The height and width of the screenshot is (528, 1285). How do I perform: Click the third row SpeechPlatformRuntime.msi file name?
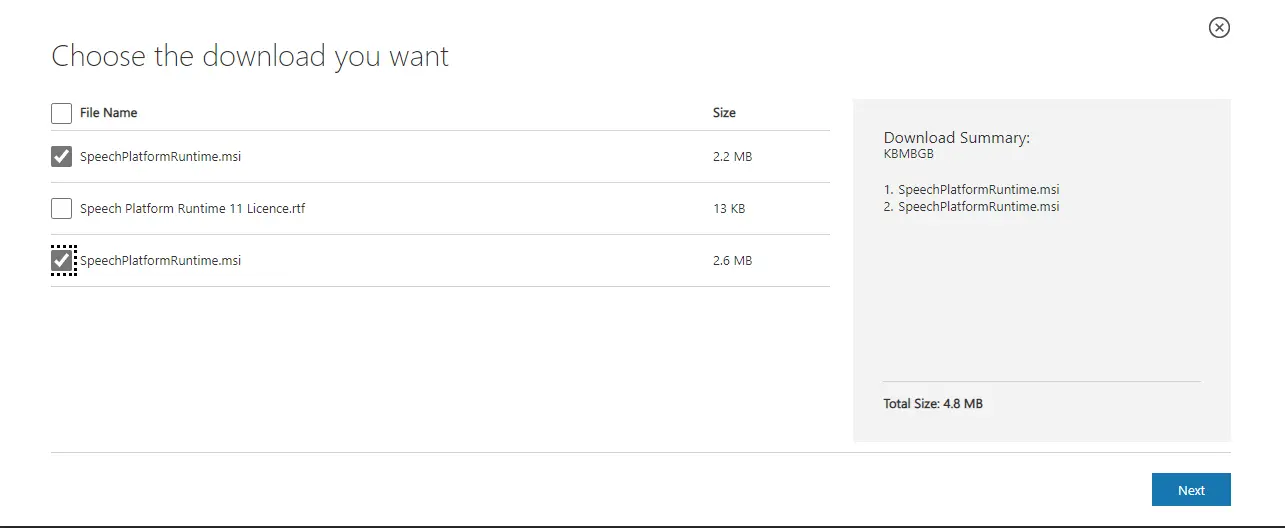tap(160, 261)
